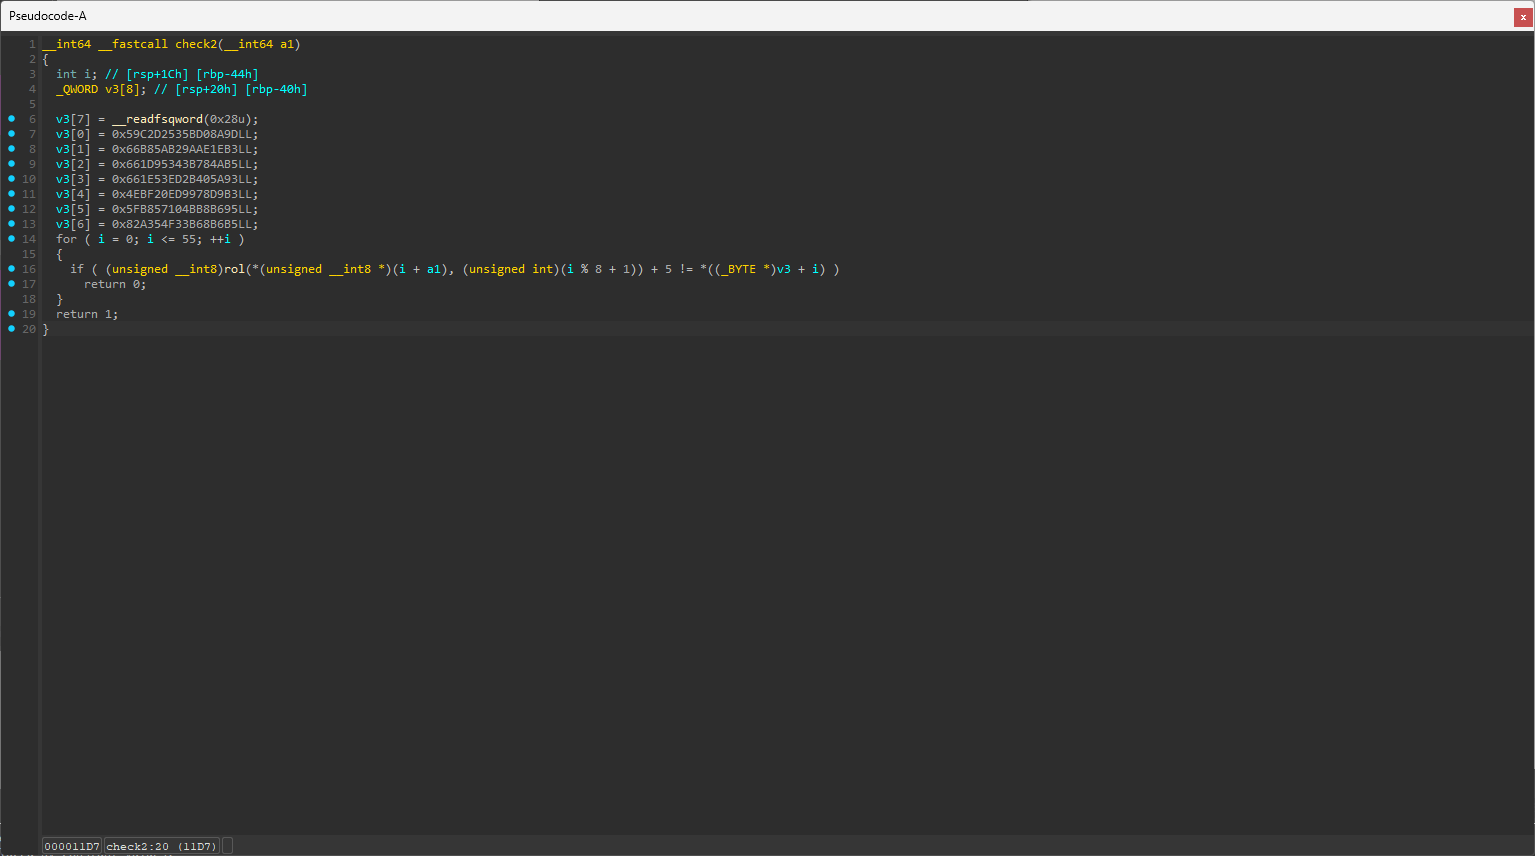Screen dimensions: 1535x856
Task: Select constant 0x59C2D2535BD08A9DLL
Action: (182, 134)
